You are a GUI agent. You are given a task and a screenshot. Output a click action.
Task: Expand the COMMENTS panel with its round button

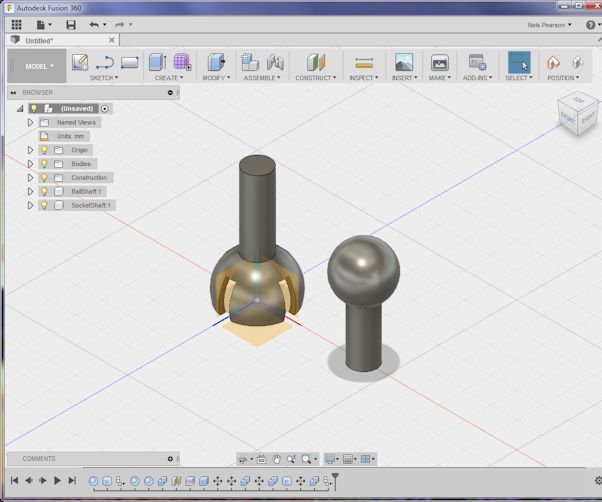click(x=170, y=459)
